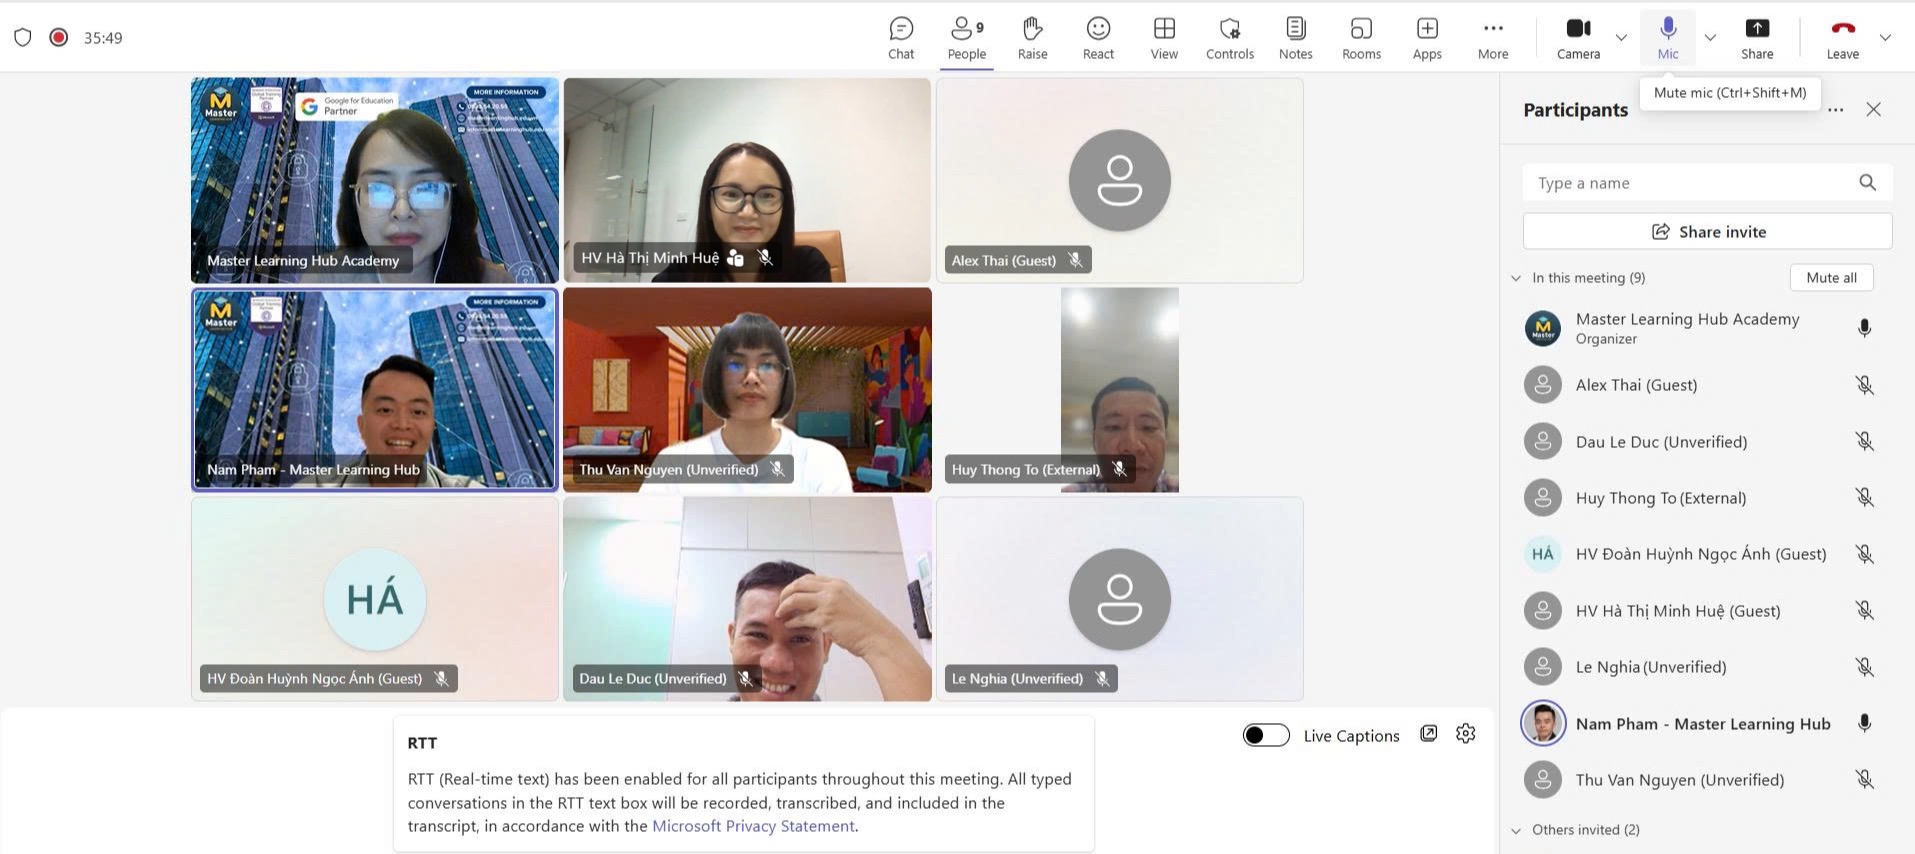Select Thu Van Nguyen's video tile
The image size is (1915, 854).
point(747,390)
